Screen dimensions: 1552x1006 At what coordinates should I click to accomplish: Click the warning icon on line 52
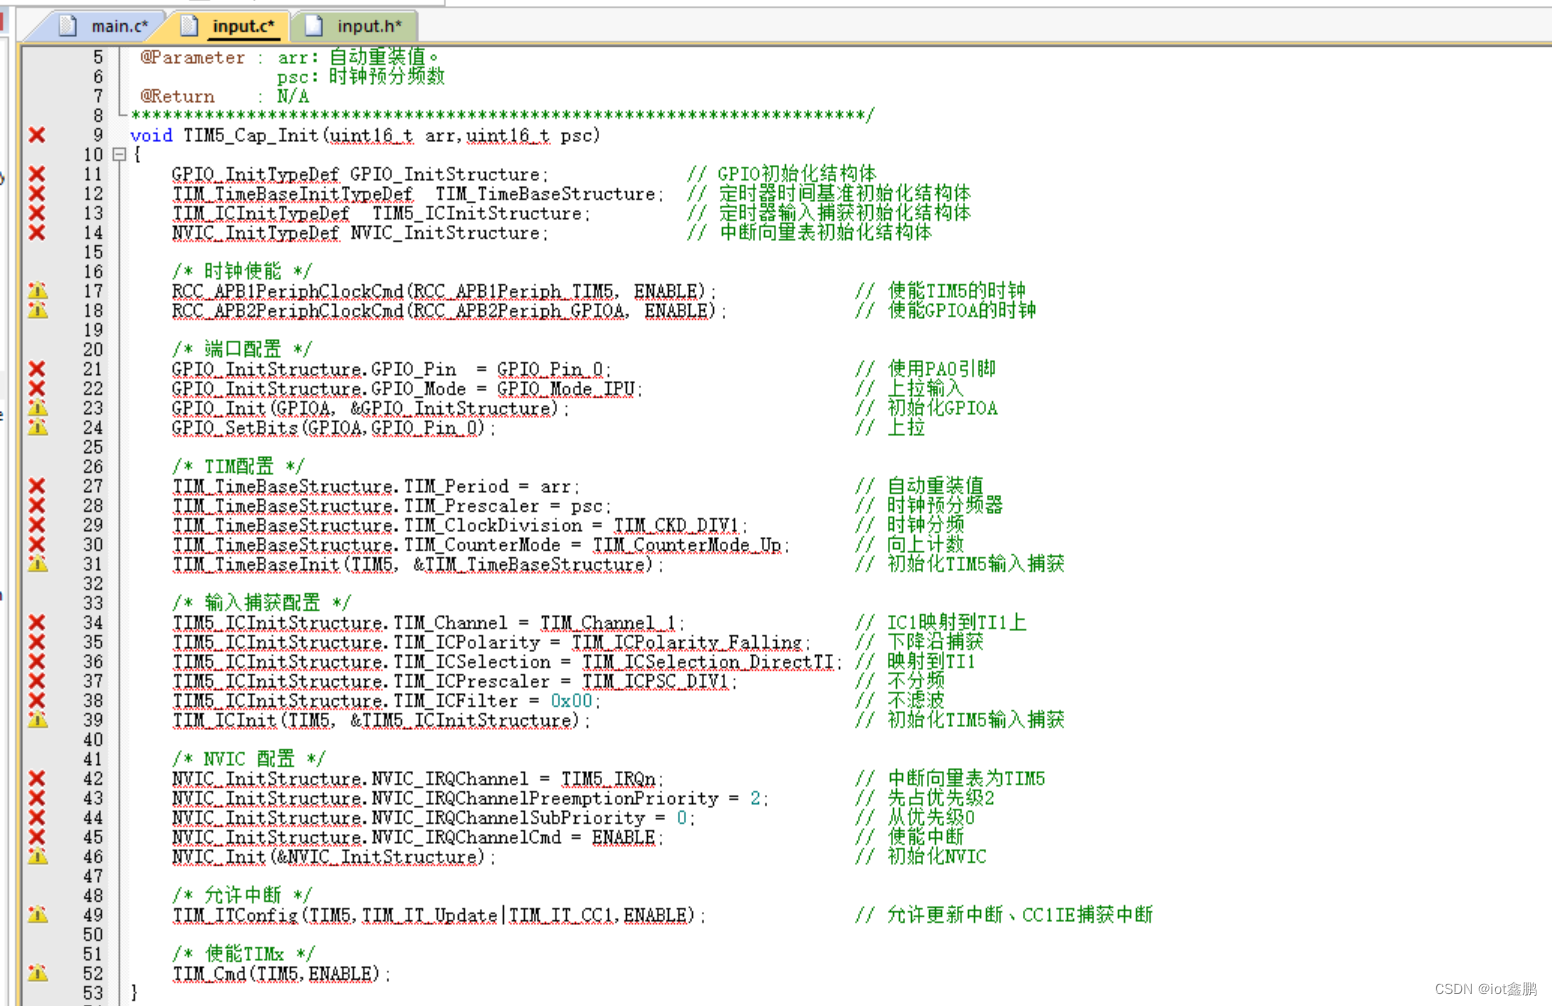(37, 974)
